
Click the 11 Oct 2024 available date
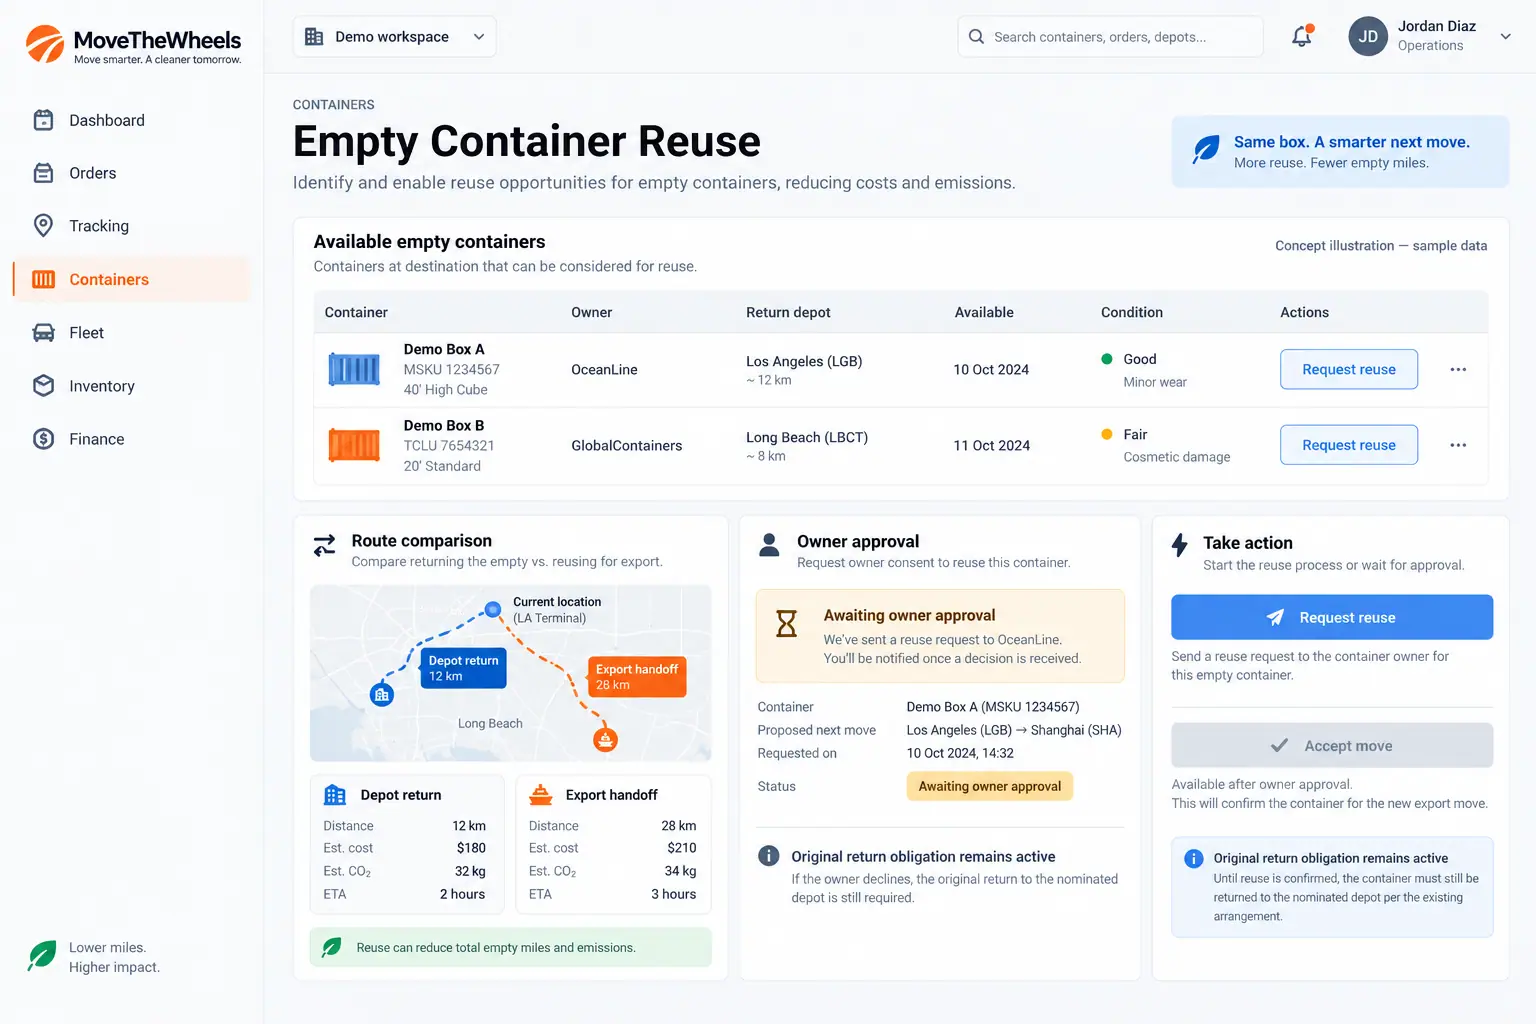click(991, 445)
